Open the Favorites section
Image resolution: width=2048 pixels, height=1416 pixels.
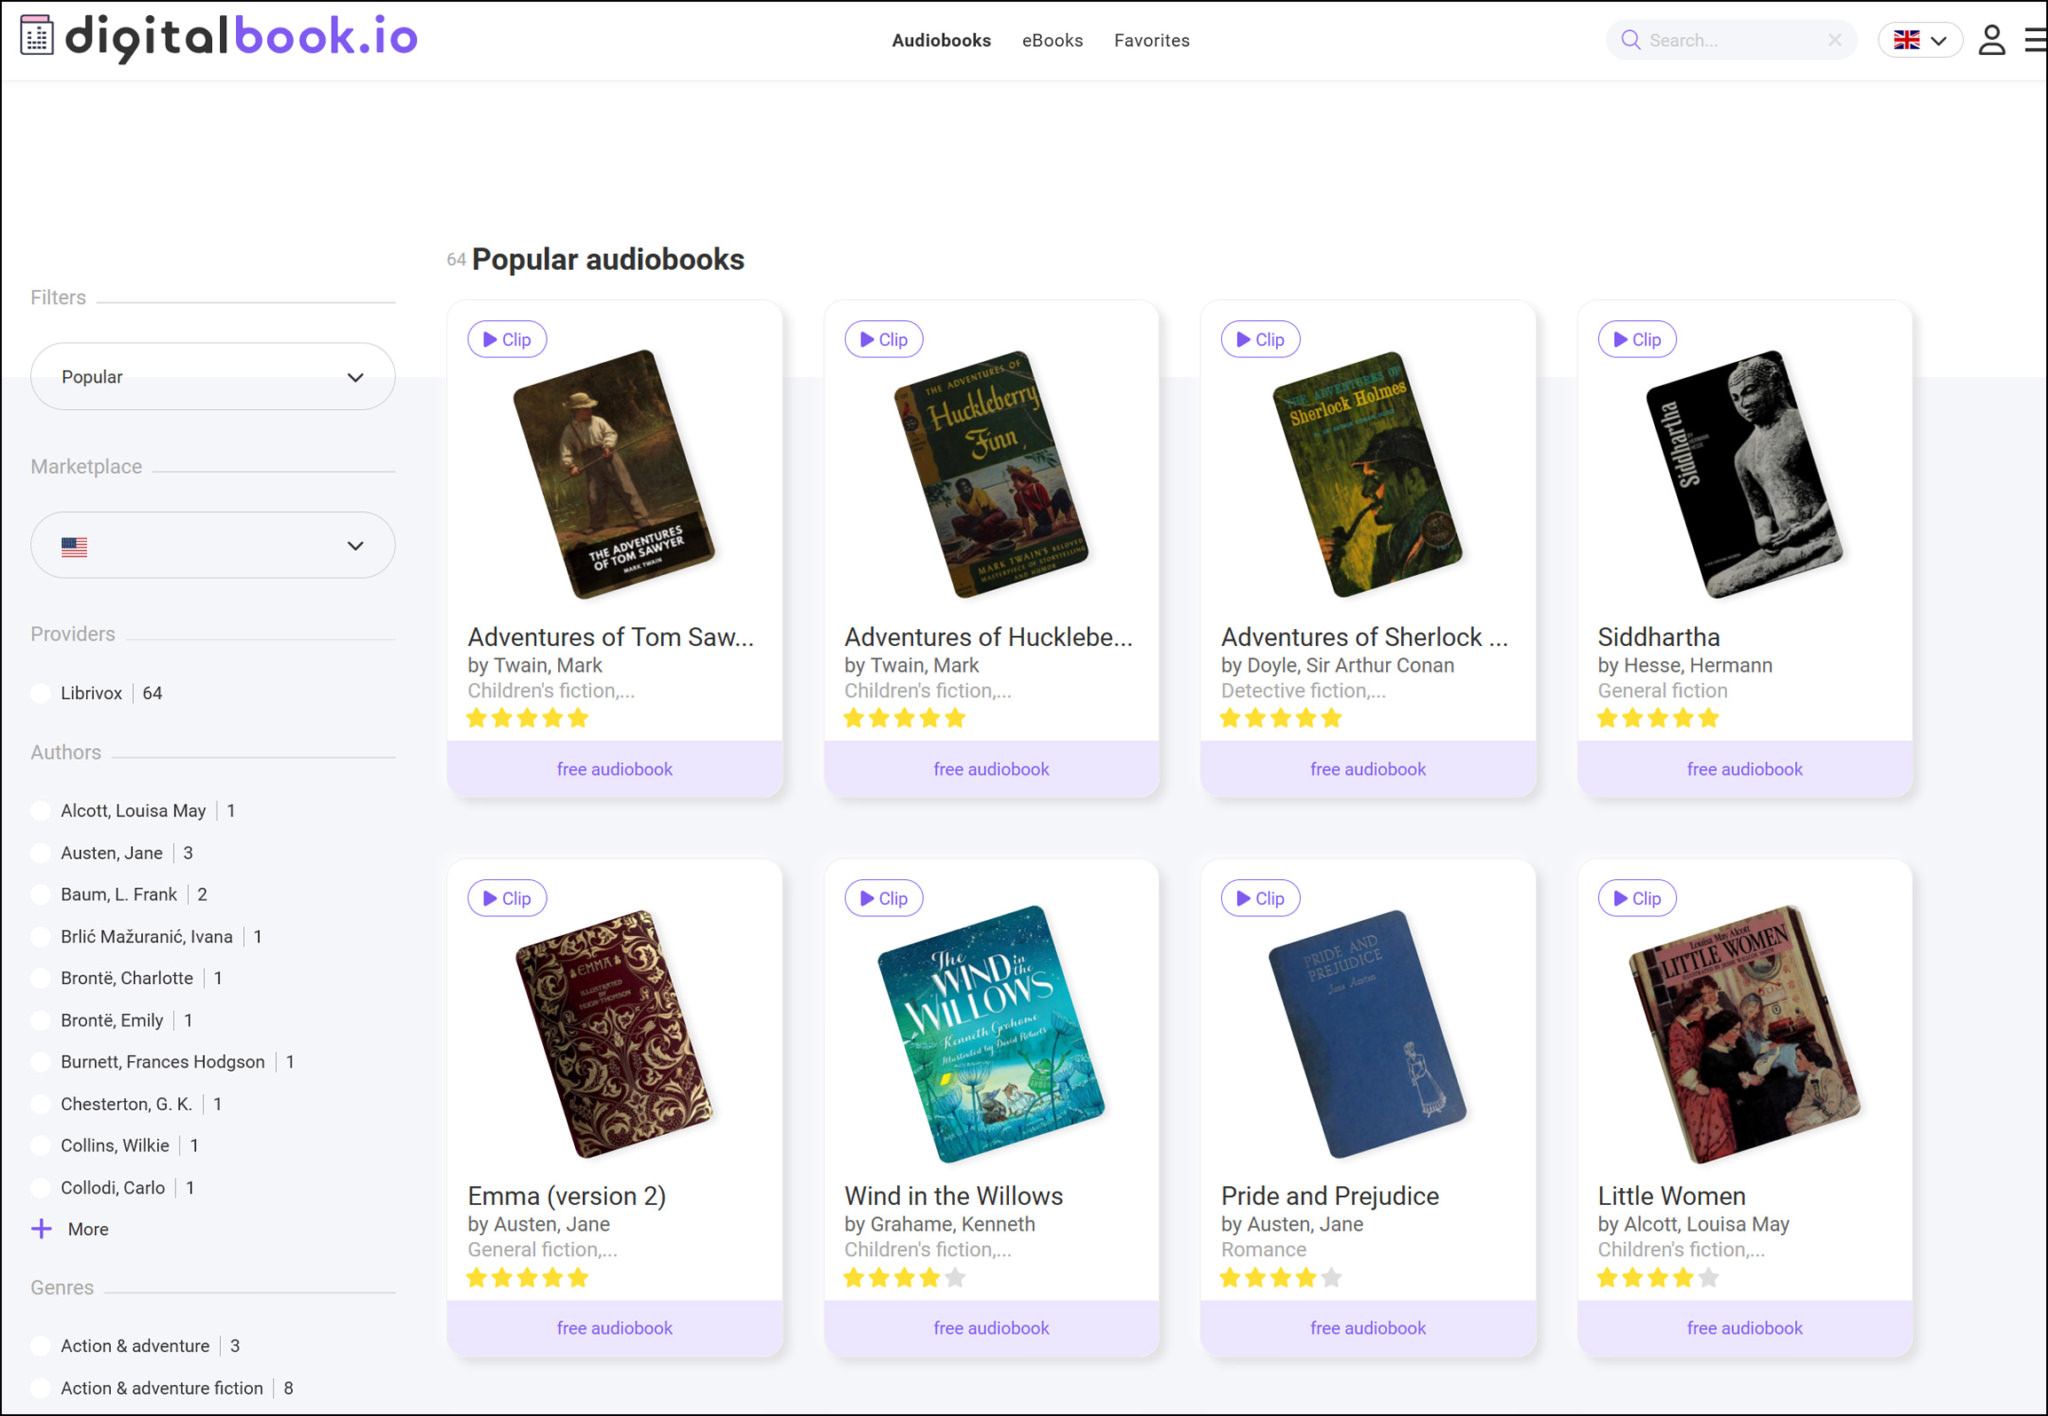1152,40
